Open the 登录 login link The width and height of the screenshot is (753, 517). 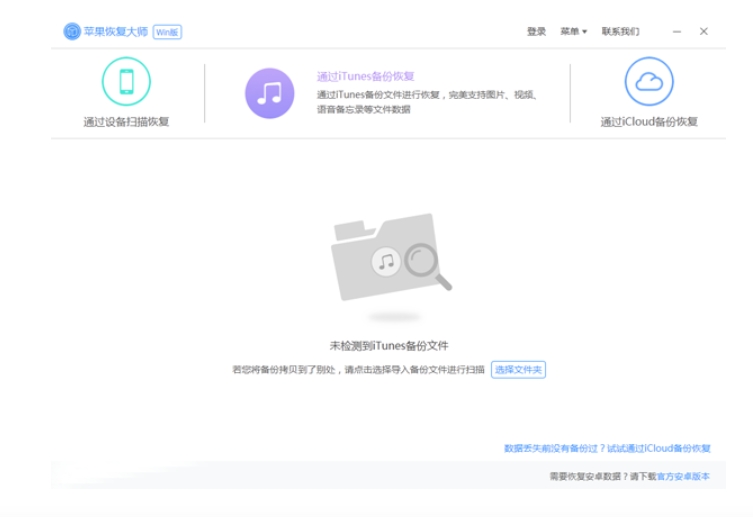coord(536,32)
